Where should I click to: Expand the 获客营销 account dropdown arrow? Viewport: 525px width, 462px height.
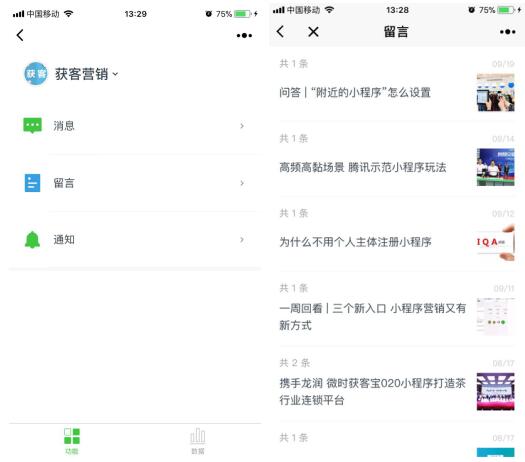115,74
